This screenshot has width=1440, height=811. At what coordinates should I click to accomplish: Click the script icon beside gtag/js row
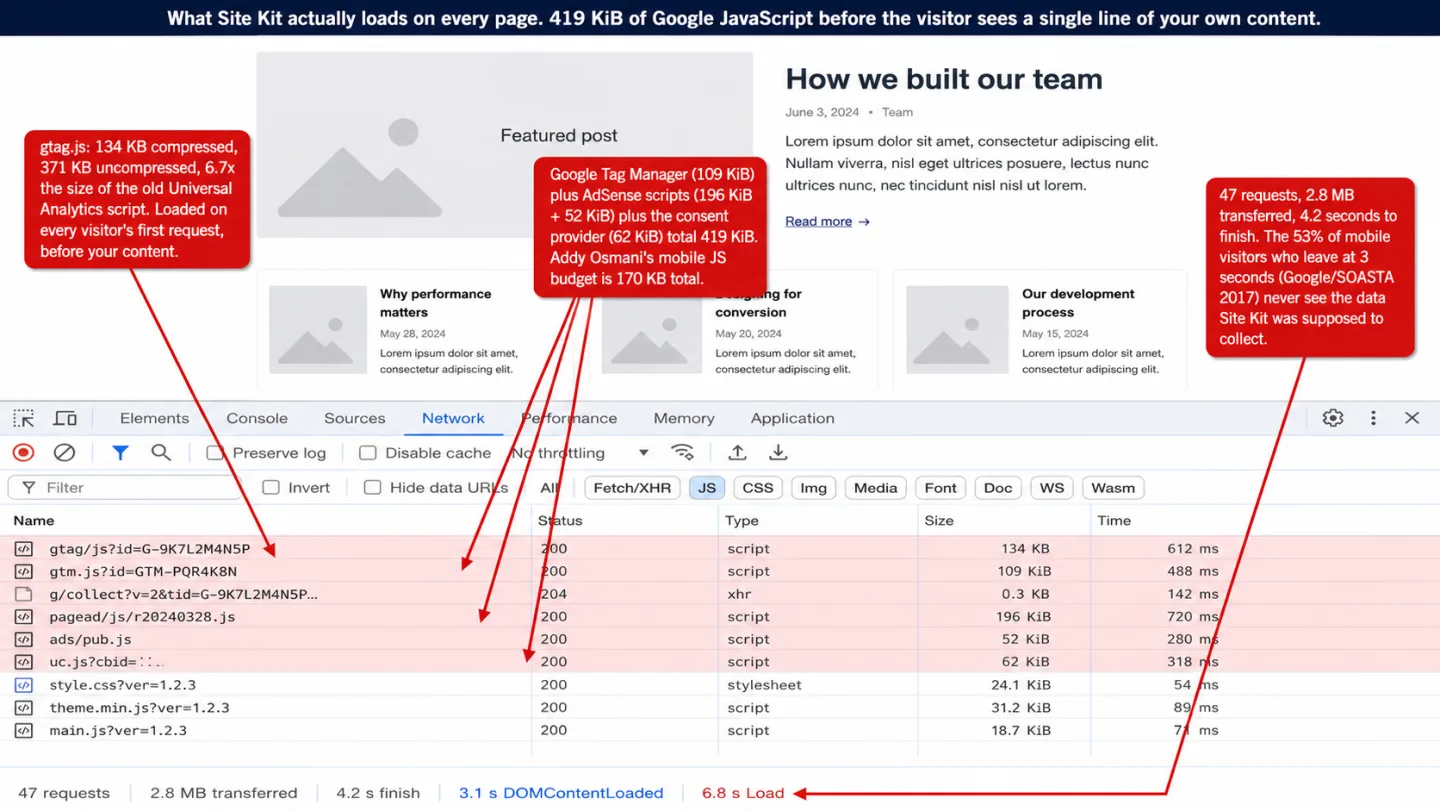coord(23,549)
